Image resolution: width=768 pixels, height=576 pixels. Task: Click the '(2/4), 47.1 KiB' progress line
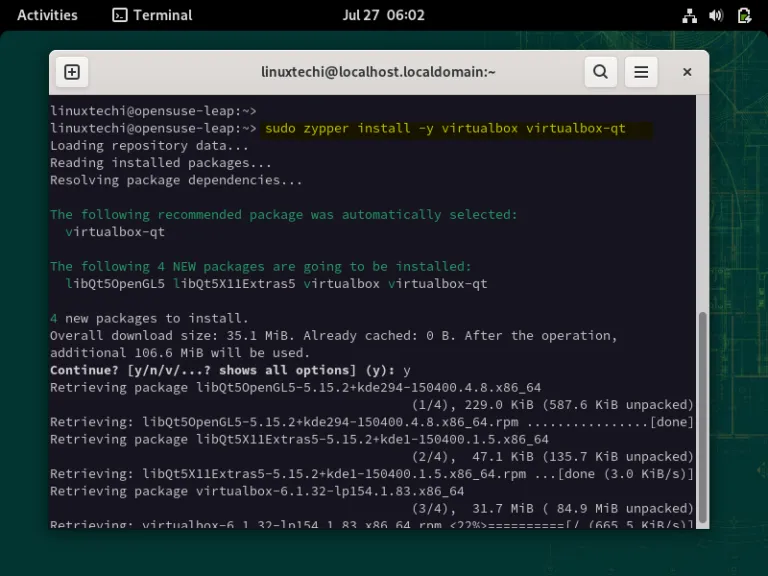click(552, 457)
